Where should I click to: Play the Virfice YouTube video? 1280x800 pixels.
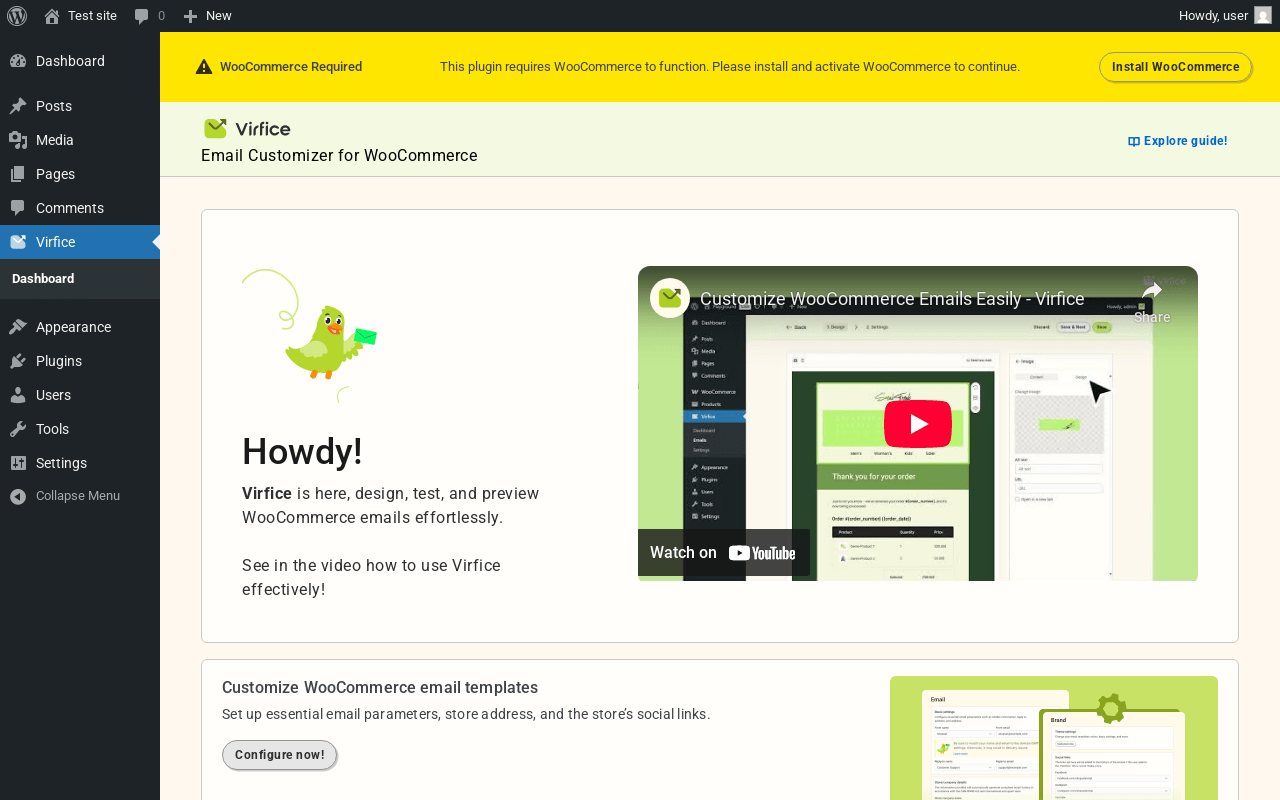[918, 424]
